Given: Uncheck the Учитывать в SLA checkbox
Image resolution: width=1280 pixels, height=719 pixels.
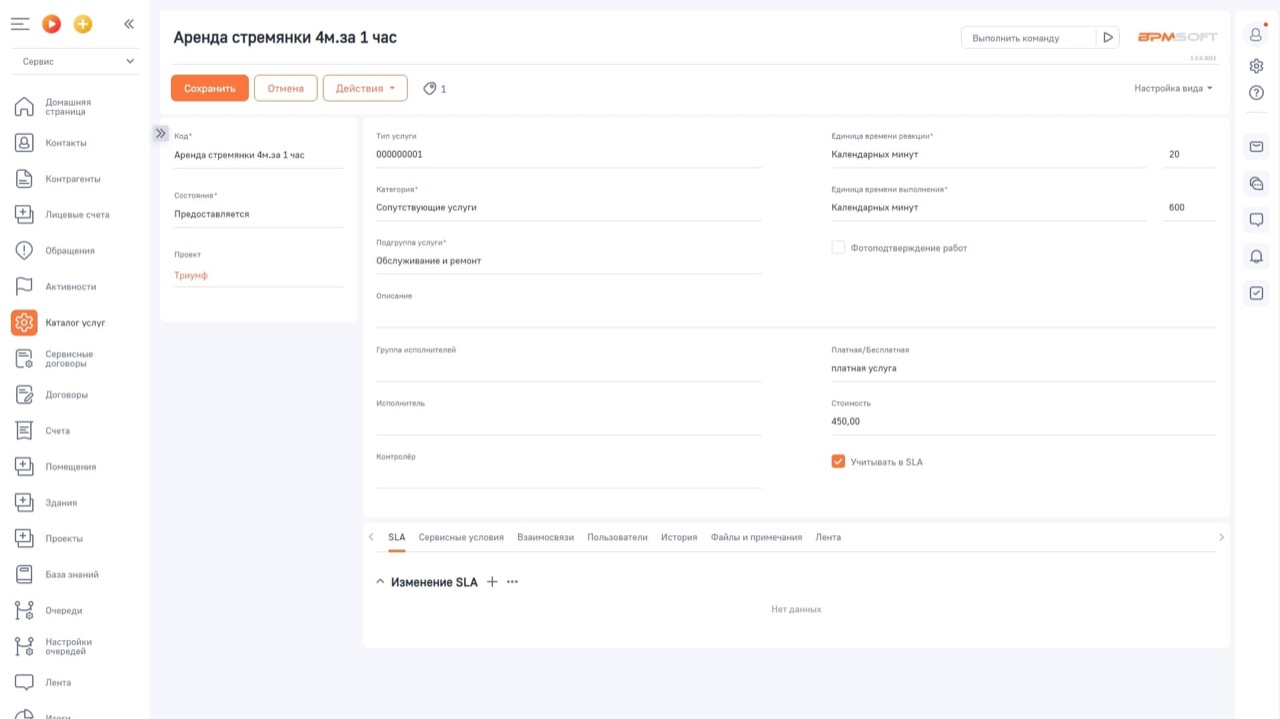Looking at the screenshot, I should point(838,462).
